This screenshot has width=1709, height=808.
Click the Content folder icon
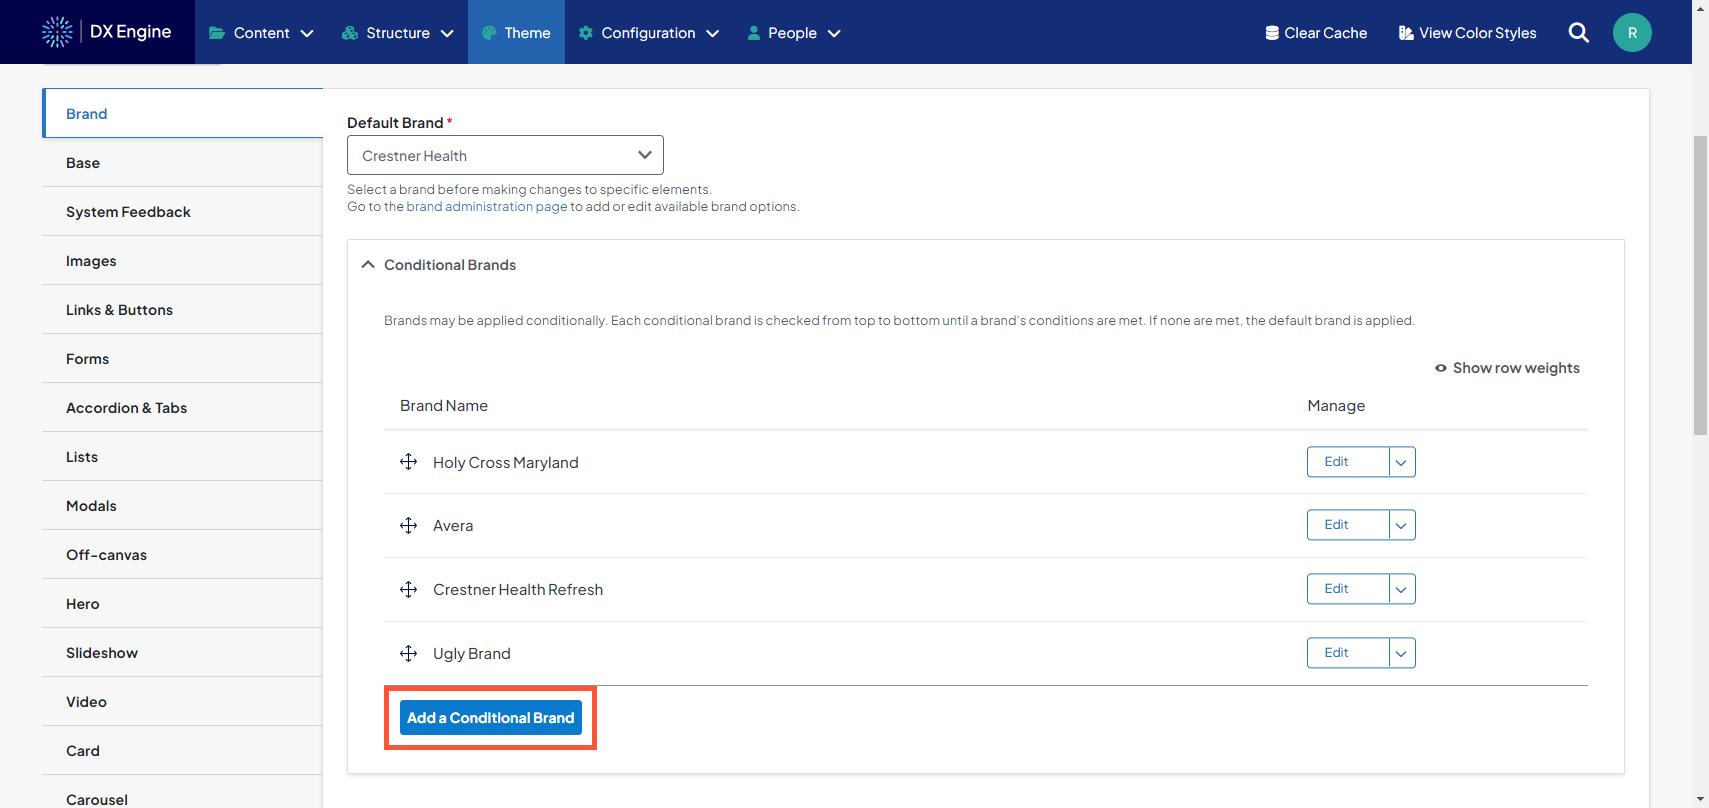(216, 33)
